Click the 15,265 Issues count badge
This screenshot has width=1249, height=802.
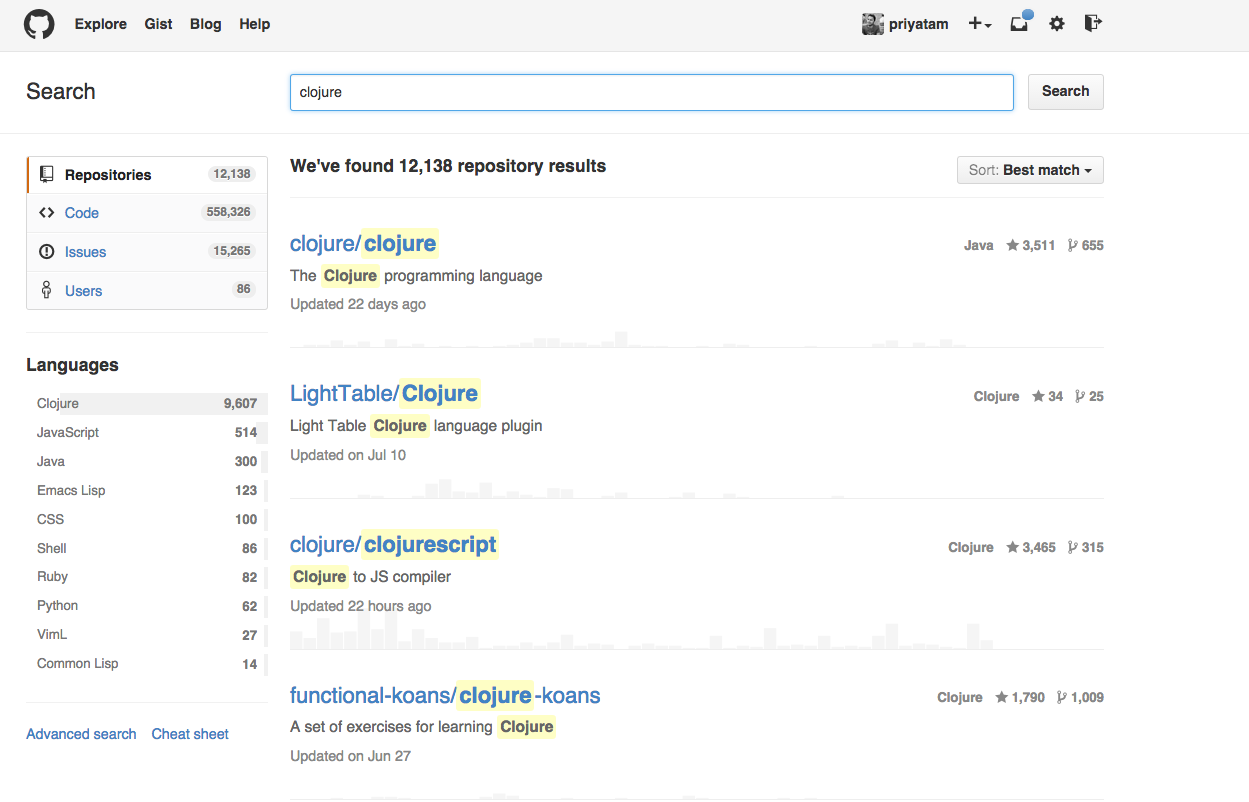(232, 251)
